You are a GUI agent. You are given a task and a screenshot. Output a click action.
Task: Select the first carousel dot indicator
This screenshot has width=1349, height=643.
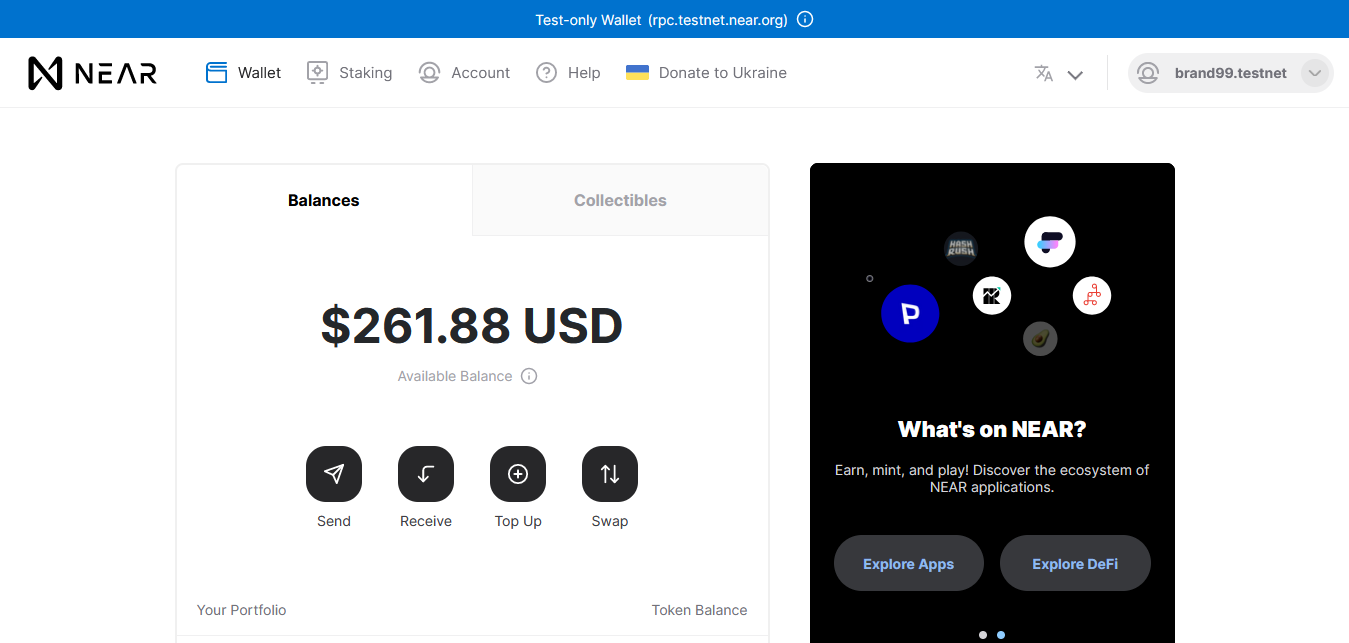(983, 634)
